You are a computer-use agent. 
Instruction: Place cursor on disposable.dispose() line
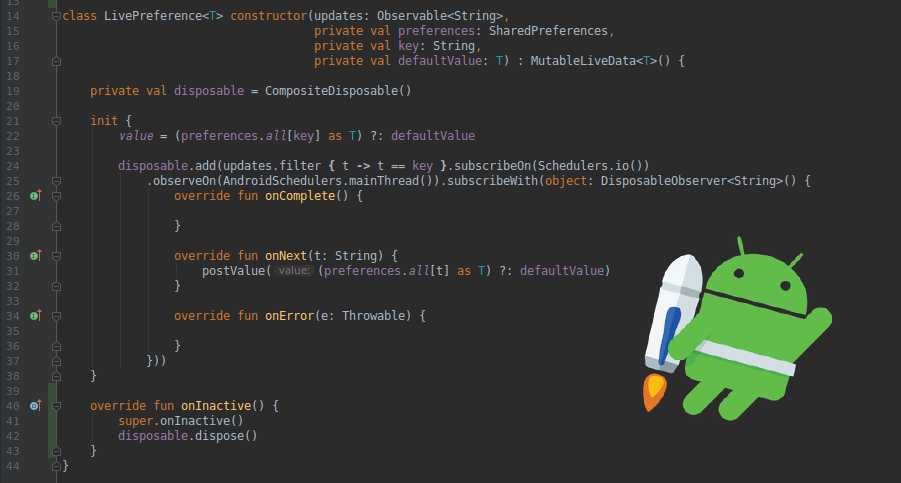[187, 436]
